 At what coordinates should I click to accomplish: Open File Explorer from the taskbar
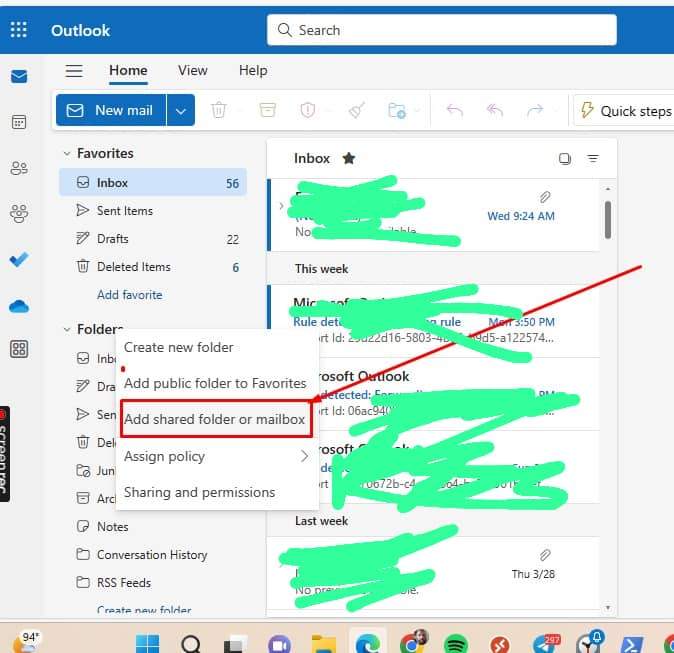[324, 644]
